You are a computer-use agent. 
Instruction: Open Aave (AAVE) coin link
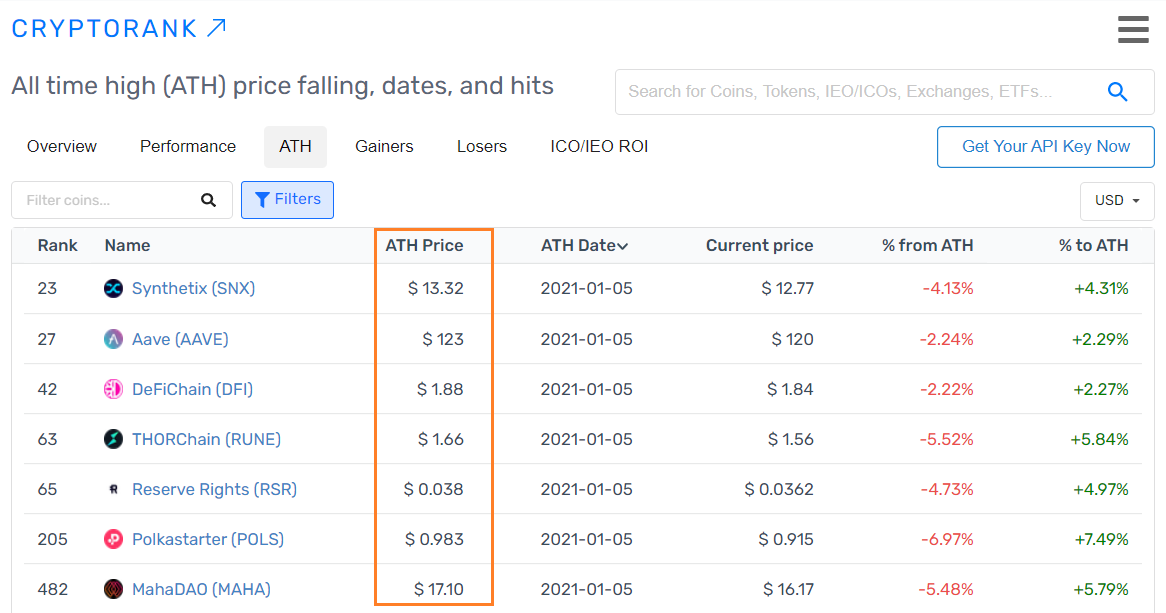(x=180, y=339)
